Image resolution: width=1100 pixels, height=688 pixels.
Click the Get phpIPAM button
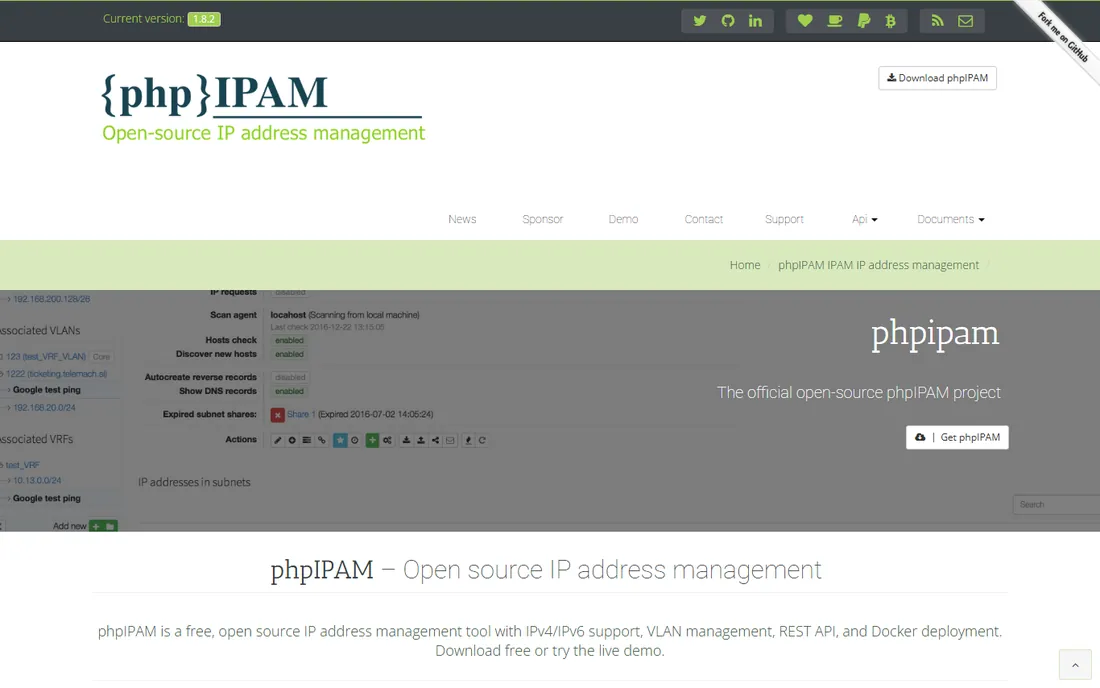[957, 437]
